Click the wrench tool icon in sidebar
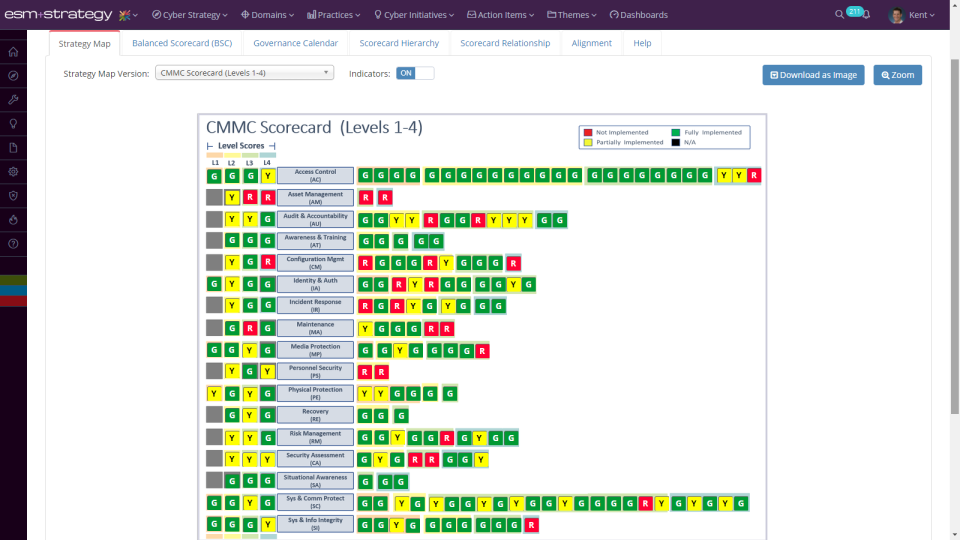960x540 pixels. coord(13,100)
